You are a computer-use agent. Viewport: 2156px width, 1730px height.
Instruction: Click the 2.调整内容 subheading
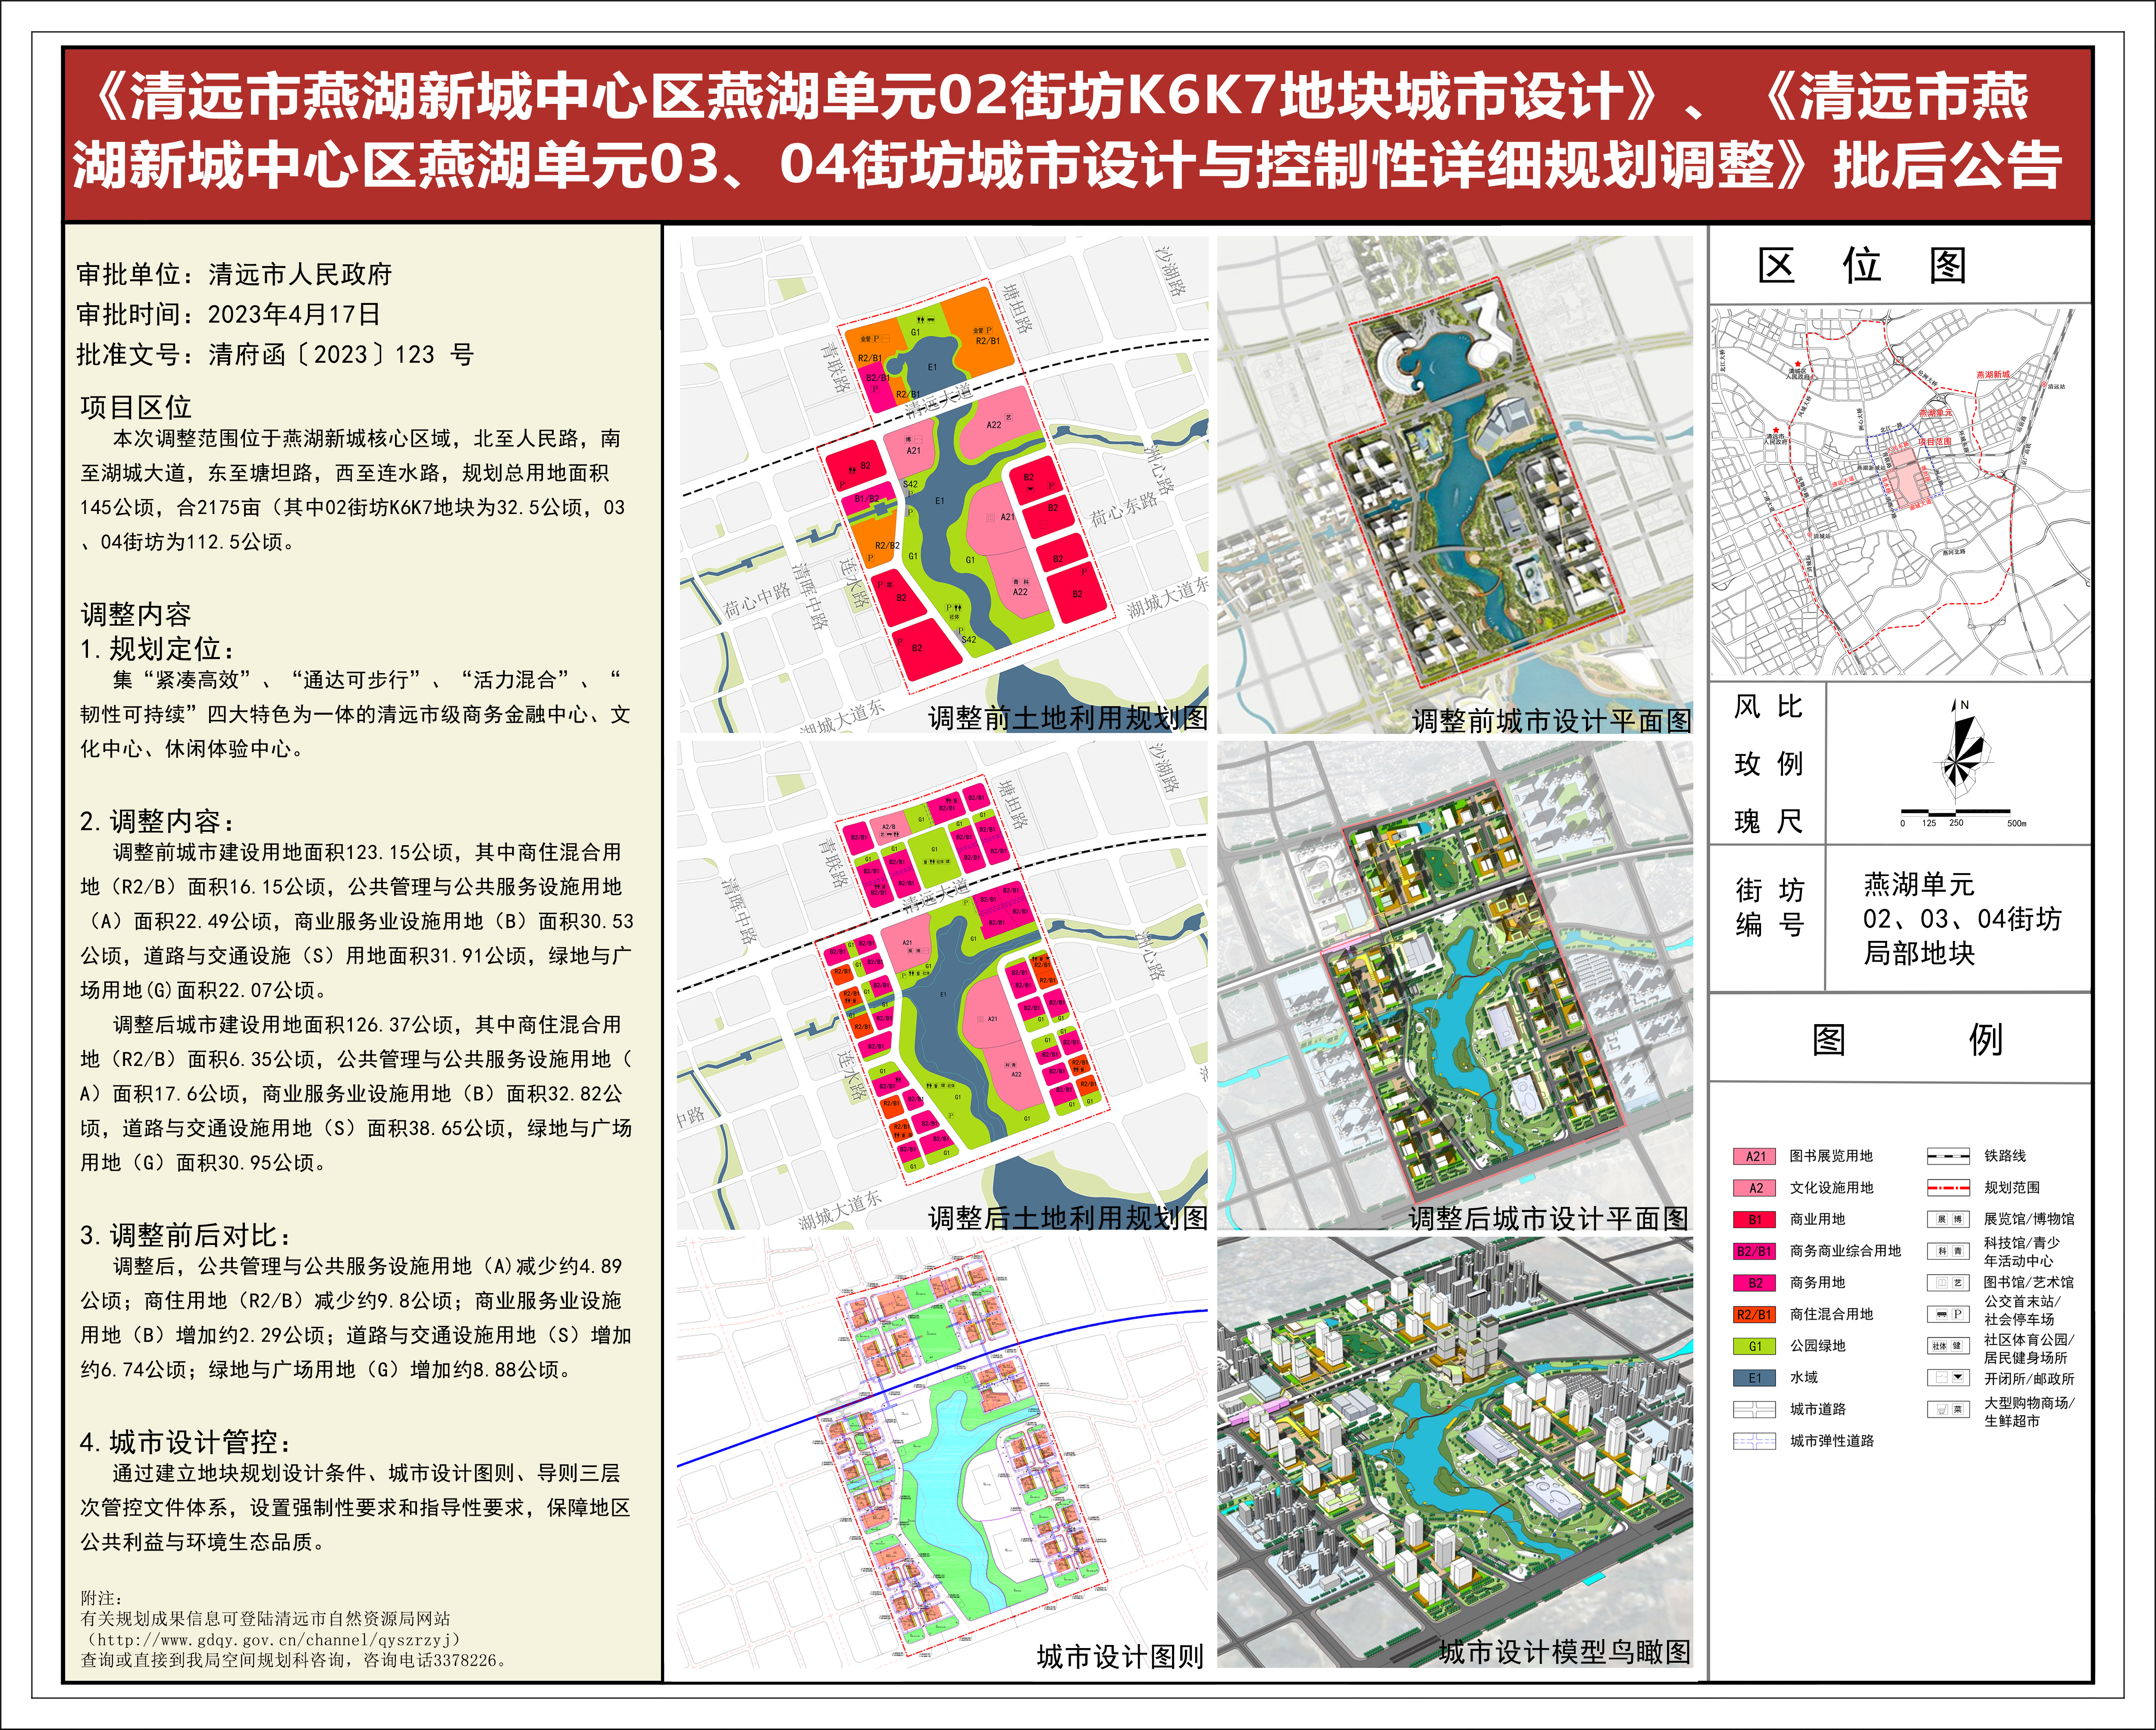[x=158, y=821]
